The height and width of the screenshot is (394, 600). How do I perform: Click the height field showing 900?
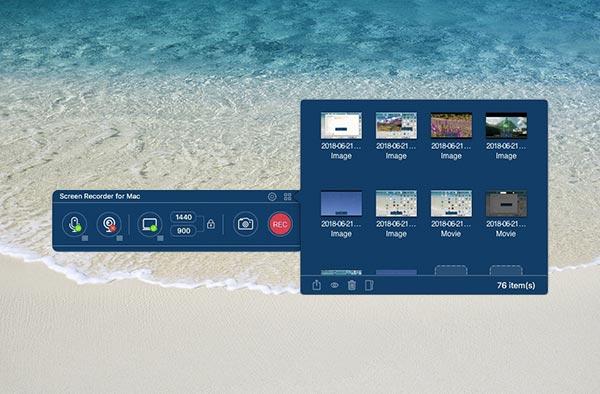tap(183, 231)
